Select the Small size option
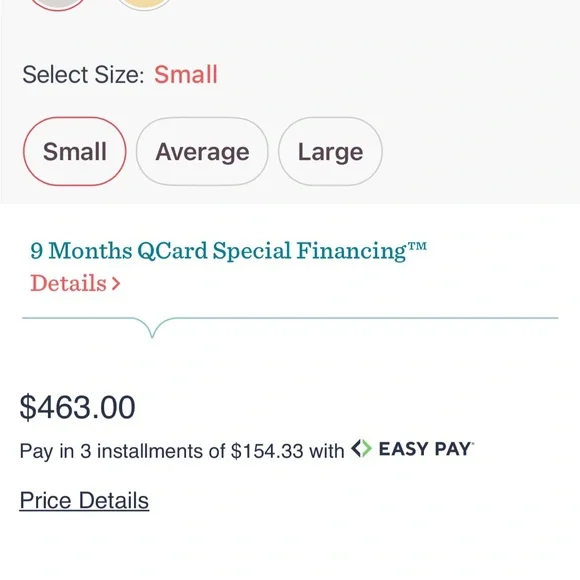The height and width of the screenshot is (580, 580). 75,151
